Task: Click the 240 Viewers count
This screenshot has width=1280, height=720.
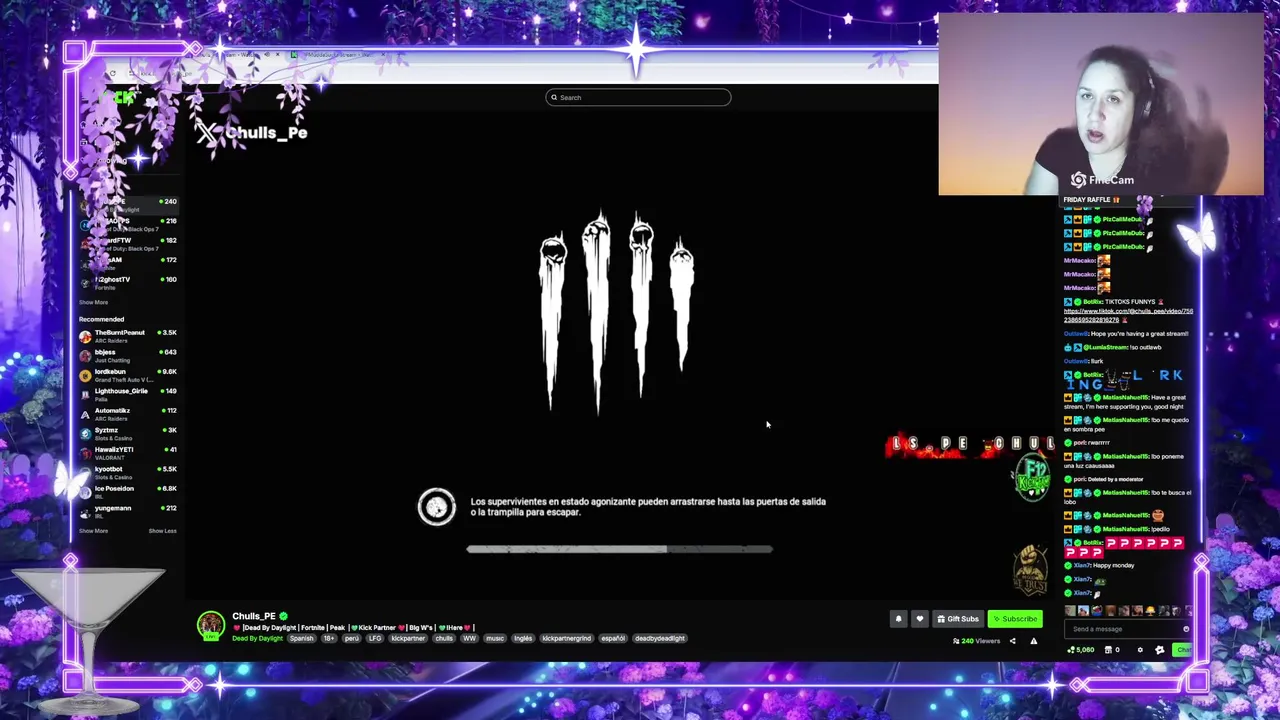Action: [x=976, y=641]
